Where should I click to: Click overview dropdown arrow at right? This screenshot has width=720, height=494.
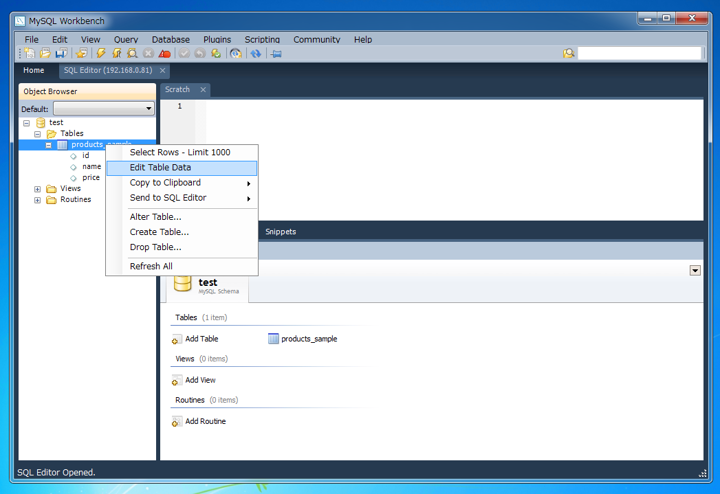coord(695,270)
